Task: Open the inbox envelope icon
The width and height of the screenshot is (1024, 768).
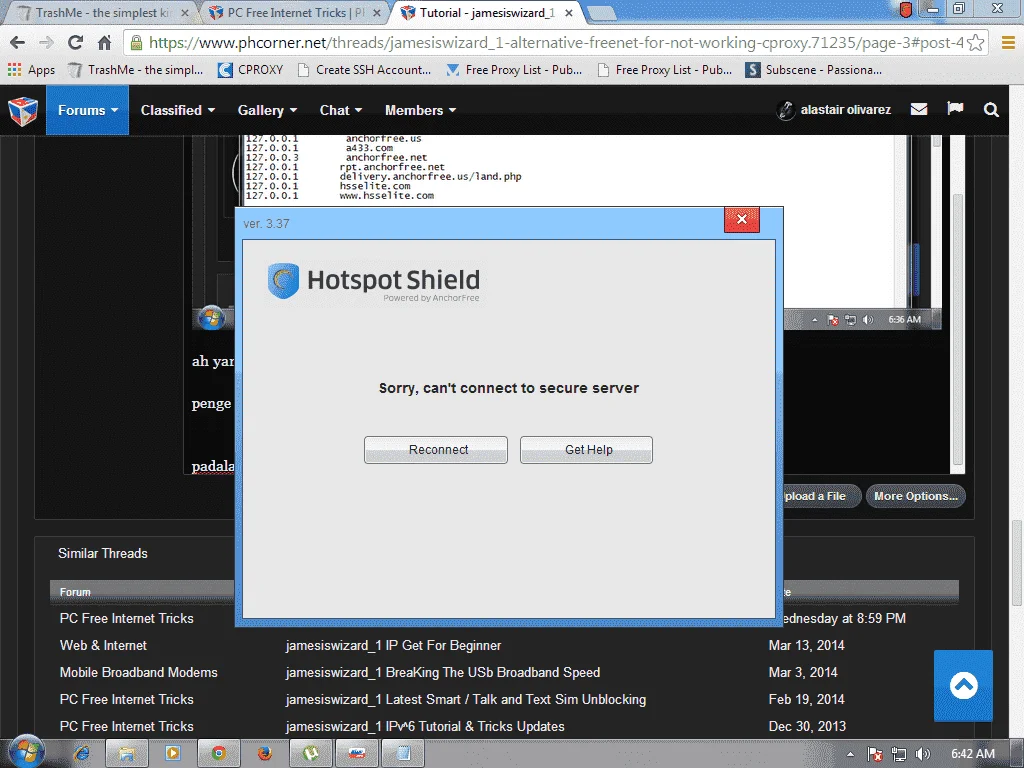Action: click(919, 109)
